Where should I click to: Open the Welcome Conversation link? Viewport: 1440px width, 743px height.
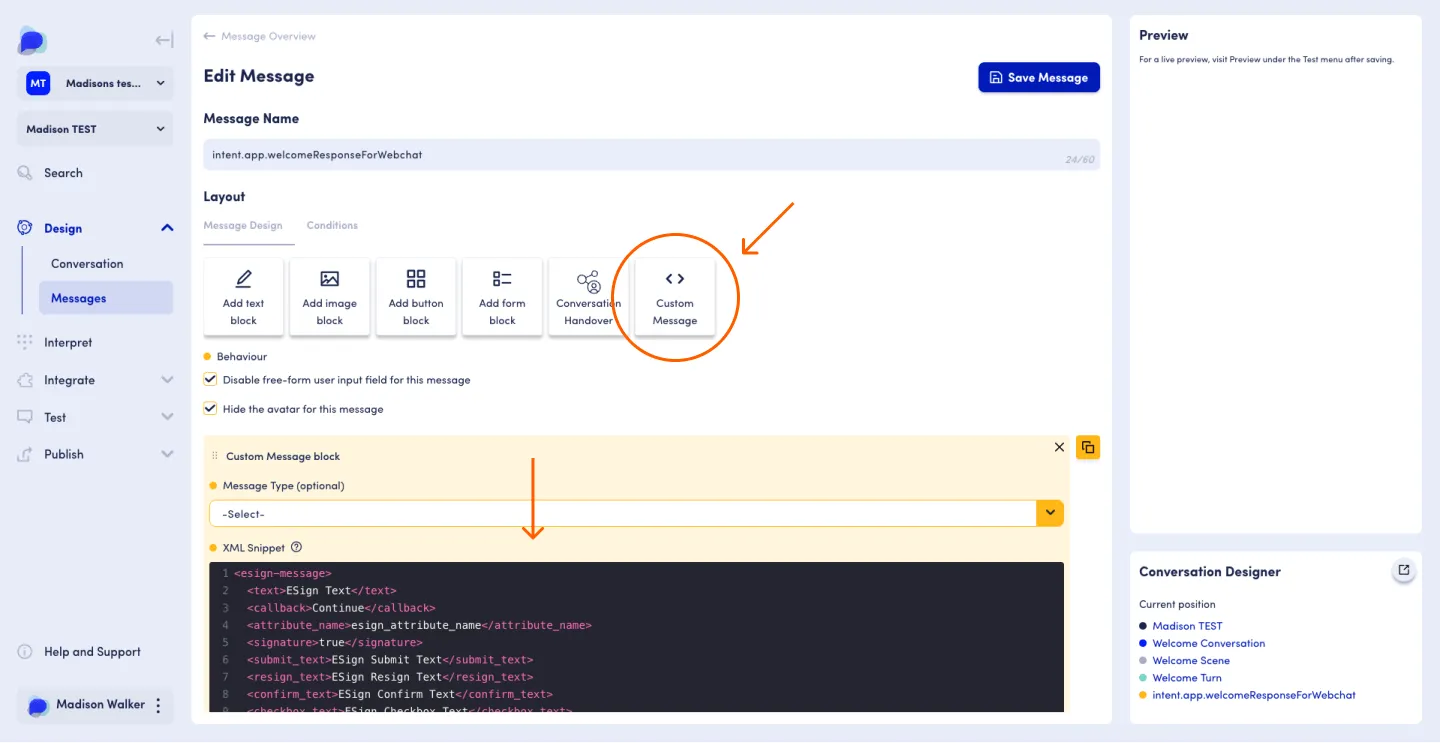[x=1208, y=643]
